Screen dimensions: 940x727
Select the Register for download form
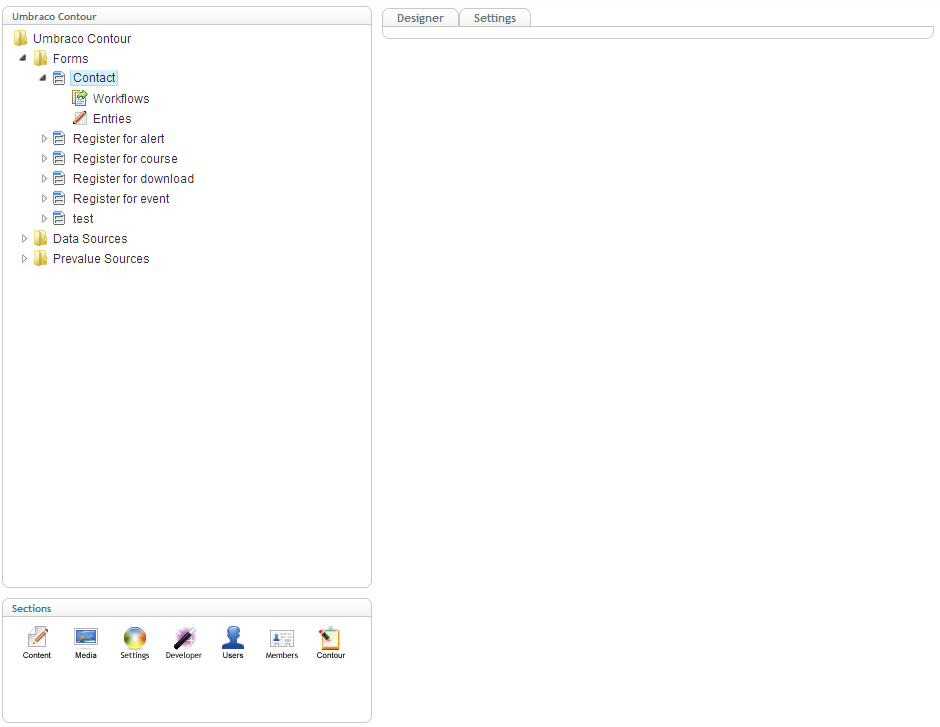pos(133,179)
